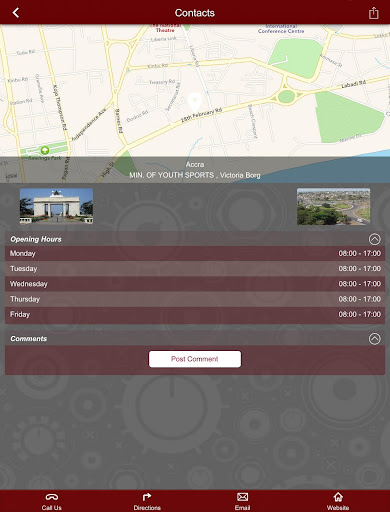
Task: Collapse the Comments section chevron
Action: [x=374, y=339]
